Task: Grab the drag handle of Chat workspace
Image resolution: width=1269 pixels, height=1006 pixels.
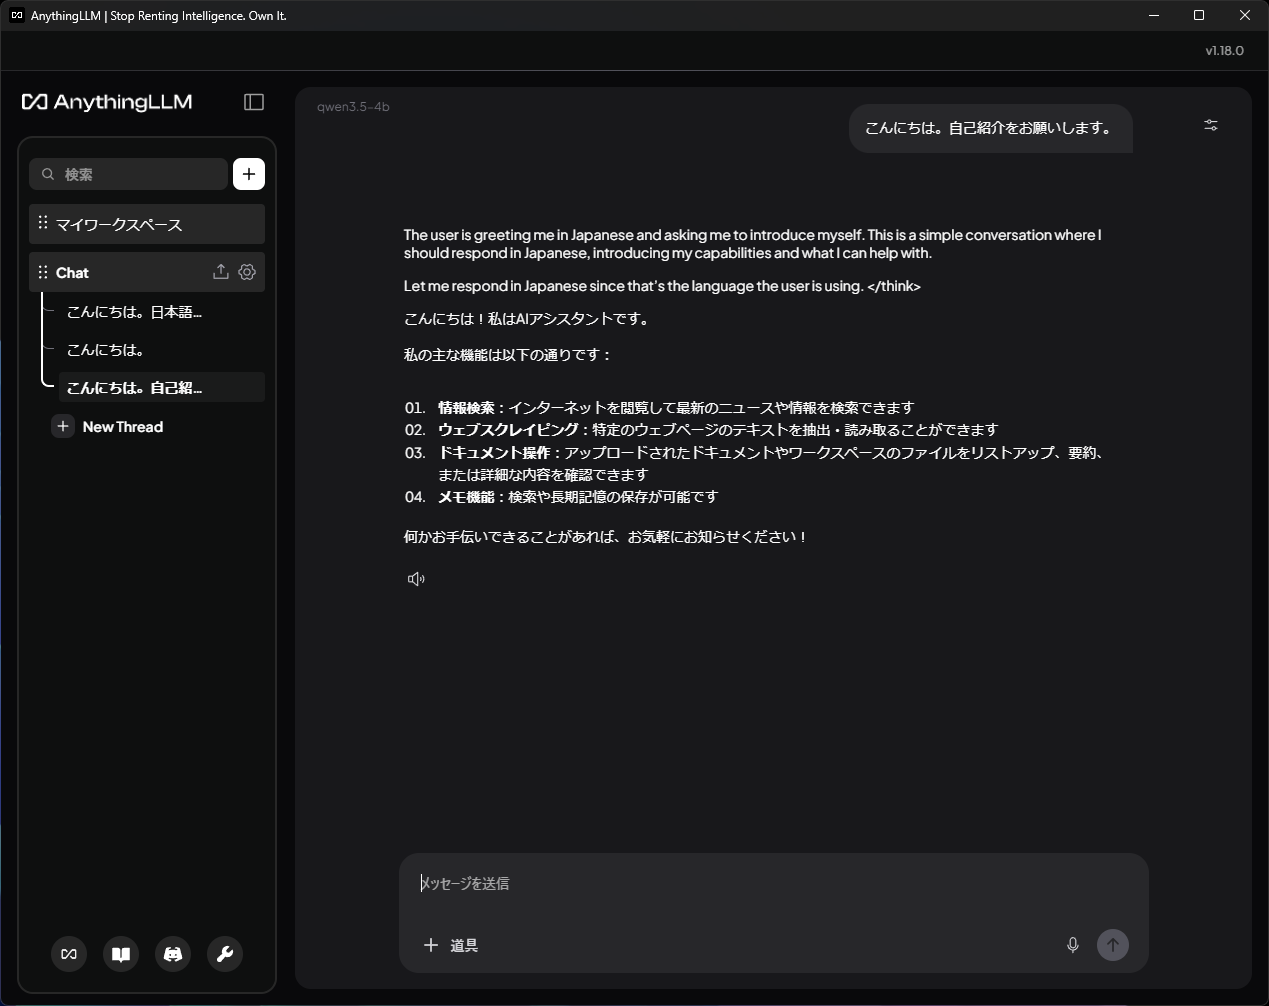Action: [x=43, y=272]
